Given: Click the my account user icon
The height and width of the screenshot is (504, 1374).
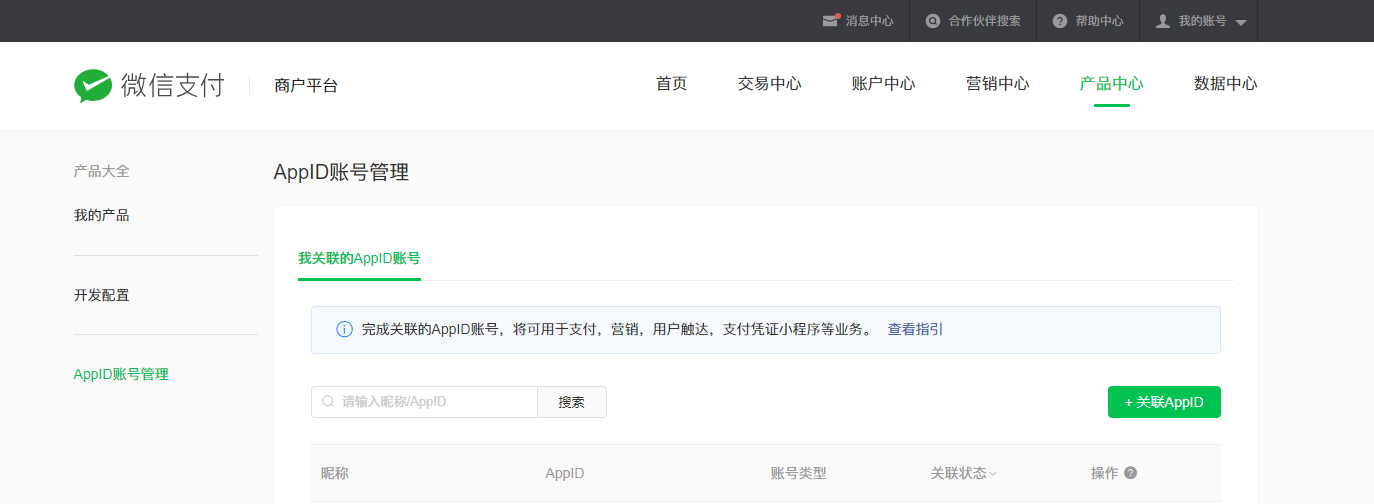Looking at the screenshot, I should (1163, 21).
